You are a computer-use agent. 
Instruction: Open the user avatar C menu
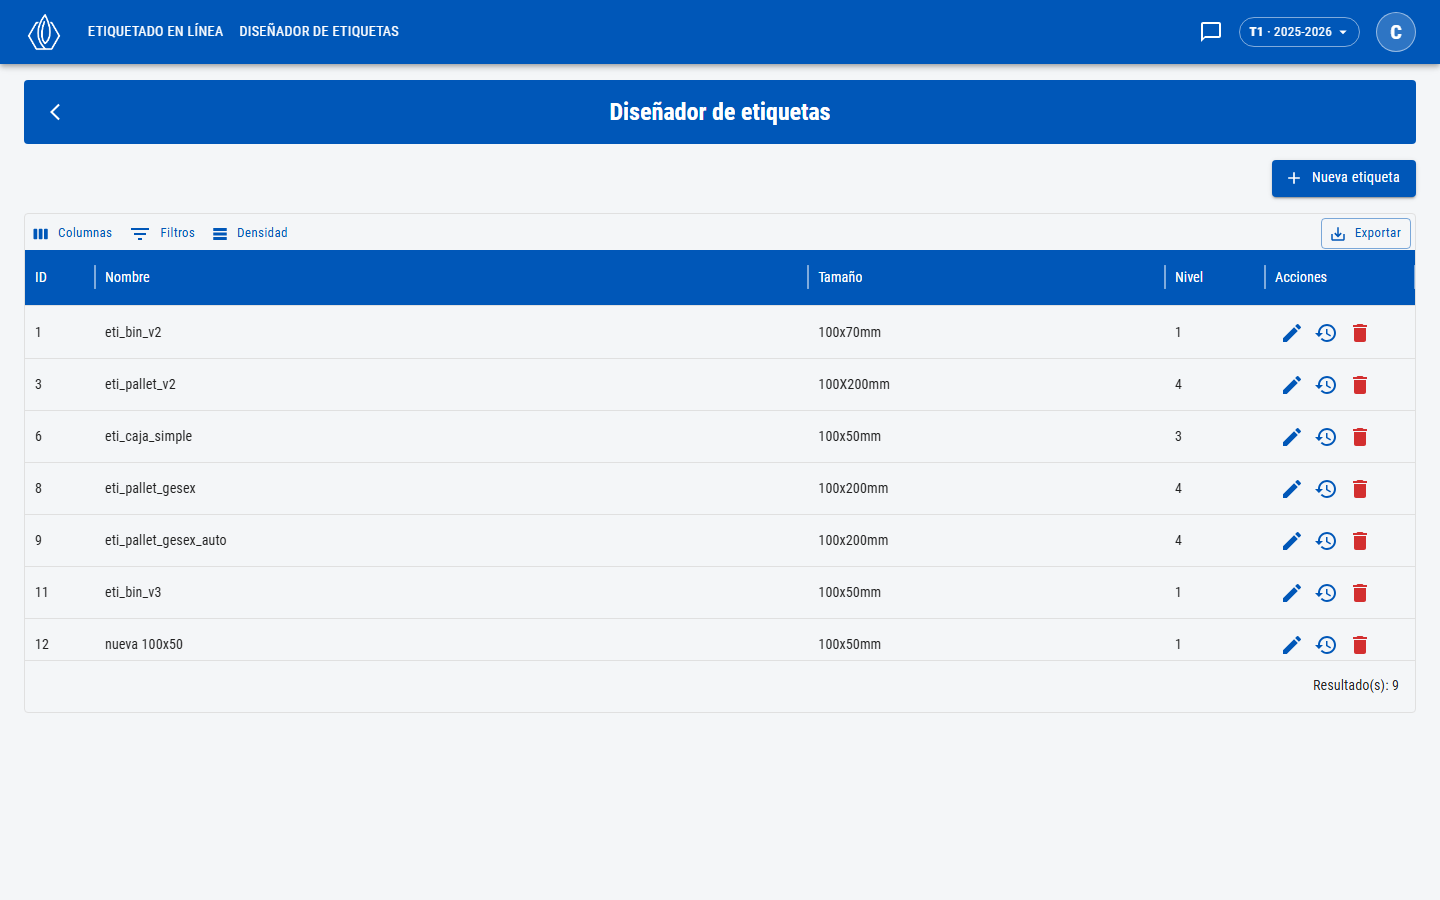(x=1396, y=32)
